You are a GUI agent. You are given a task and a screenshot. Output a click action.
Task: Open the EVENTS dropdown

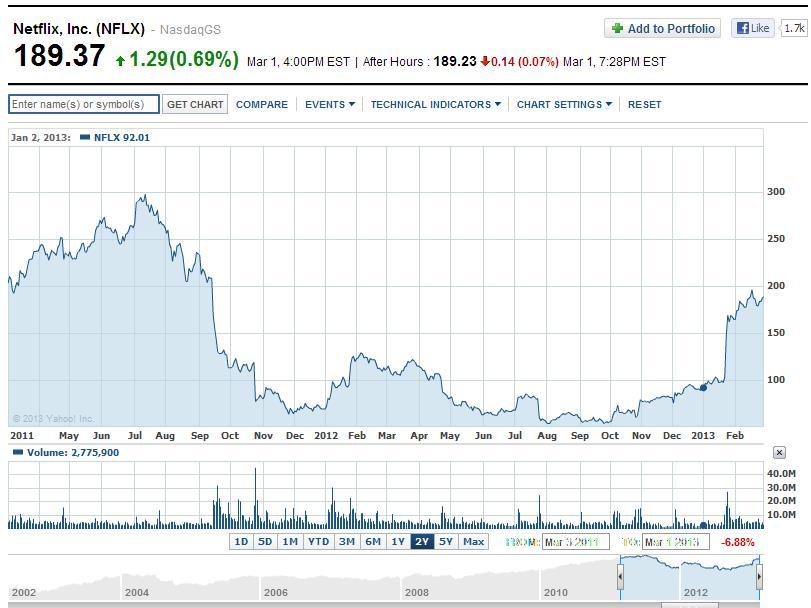[x=329, y=104]
